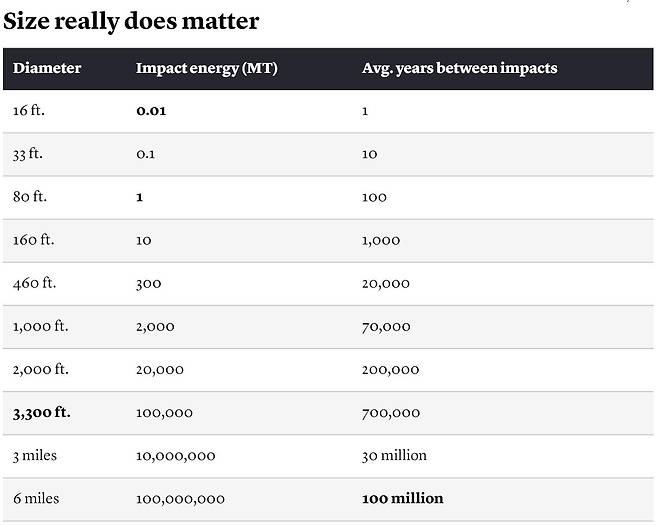658x526 pixels.
Task: Click the 700,000 years value
Action: 391,413
